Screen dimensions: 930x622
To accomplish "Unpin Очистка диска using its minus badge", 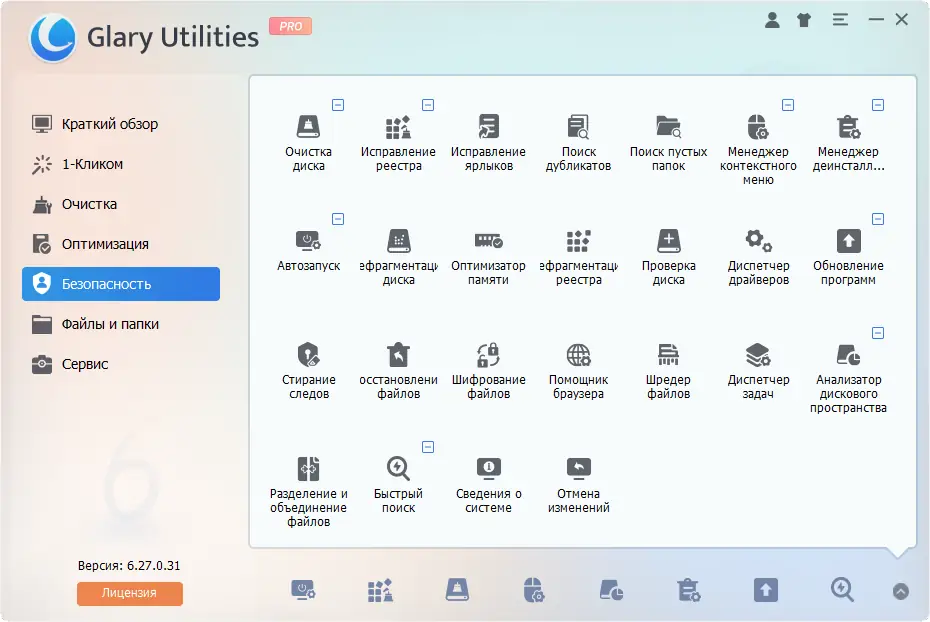I will (339, 104).
